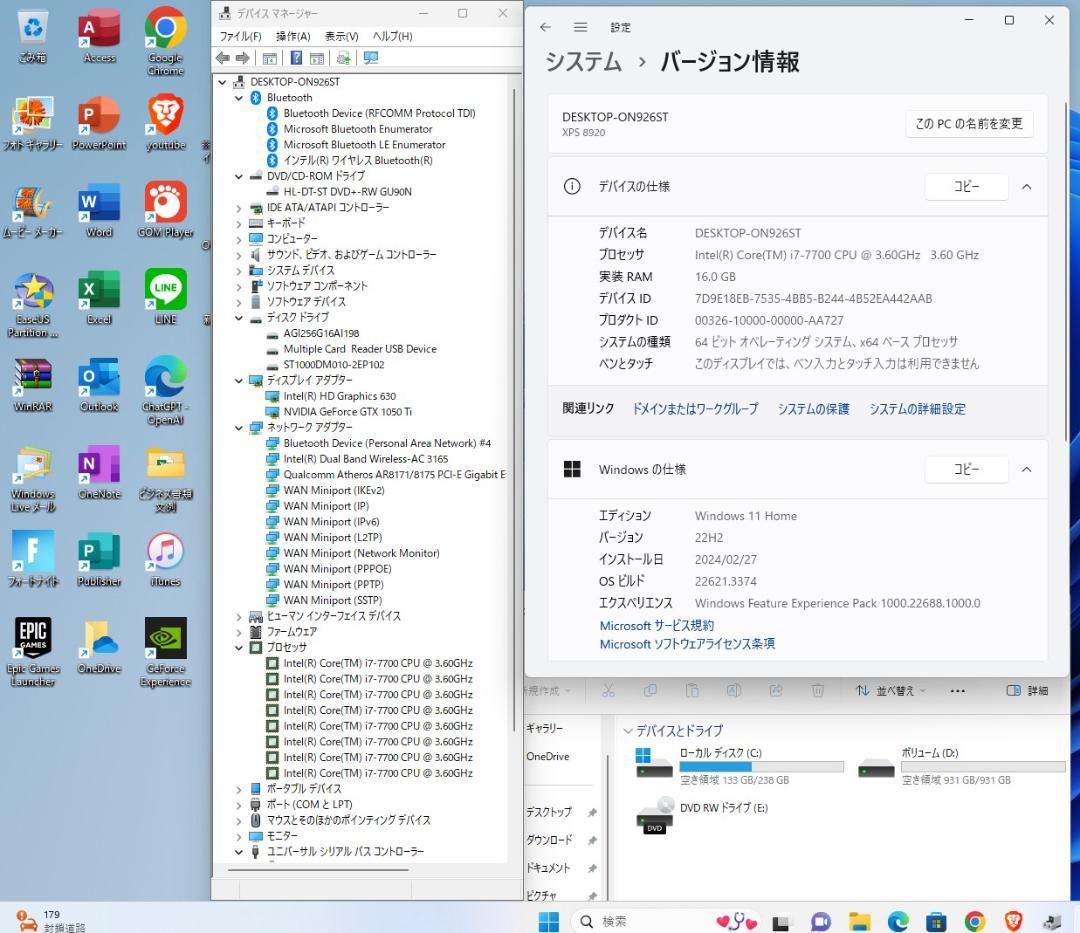The height and width of the screenshot is (933, 1080).
Task: Select NVIDIA GeForce GTX 1050 Ti device
Action: tap(347, 411)
